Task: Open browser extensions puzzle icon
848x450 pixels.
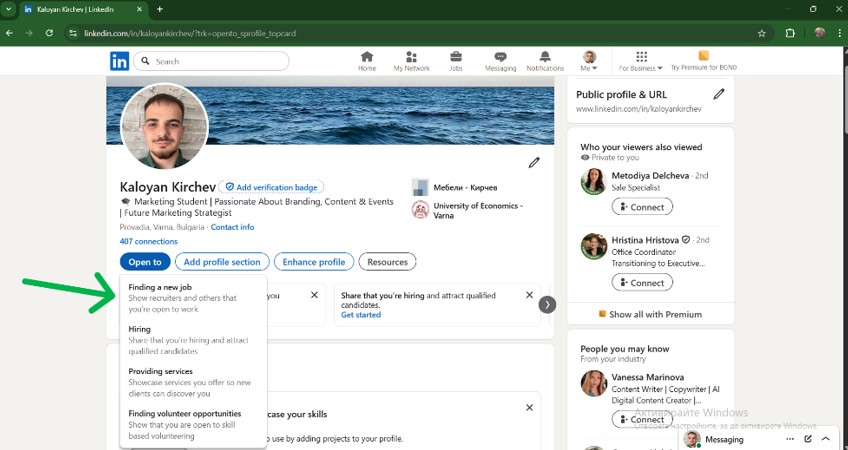Action: [790, 34]
